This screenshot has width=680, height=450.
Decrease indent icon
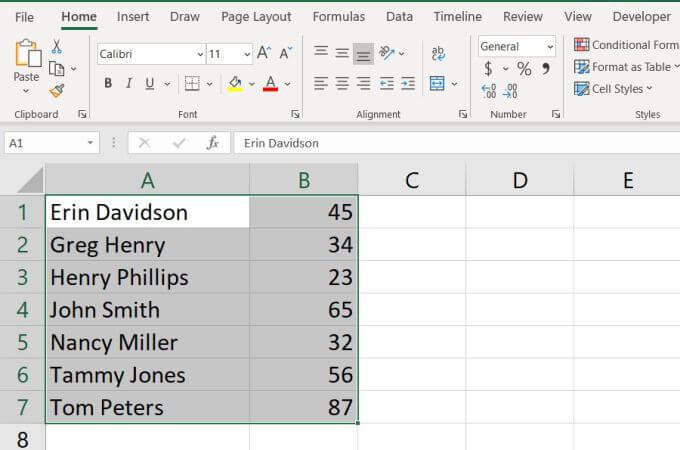(x=386, y=83)
